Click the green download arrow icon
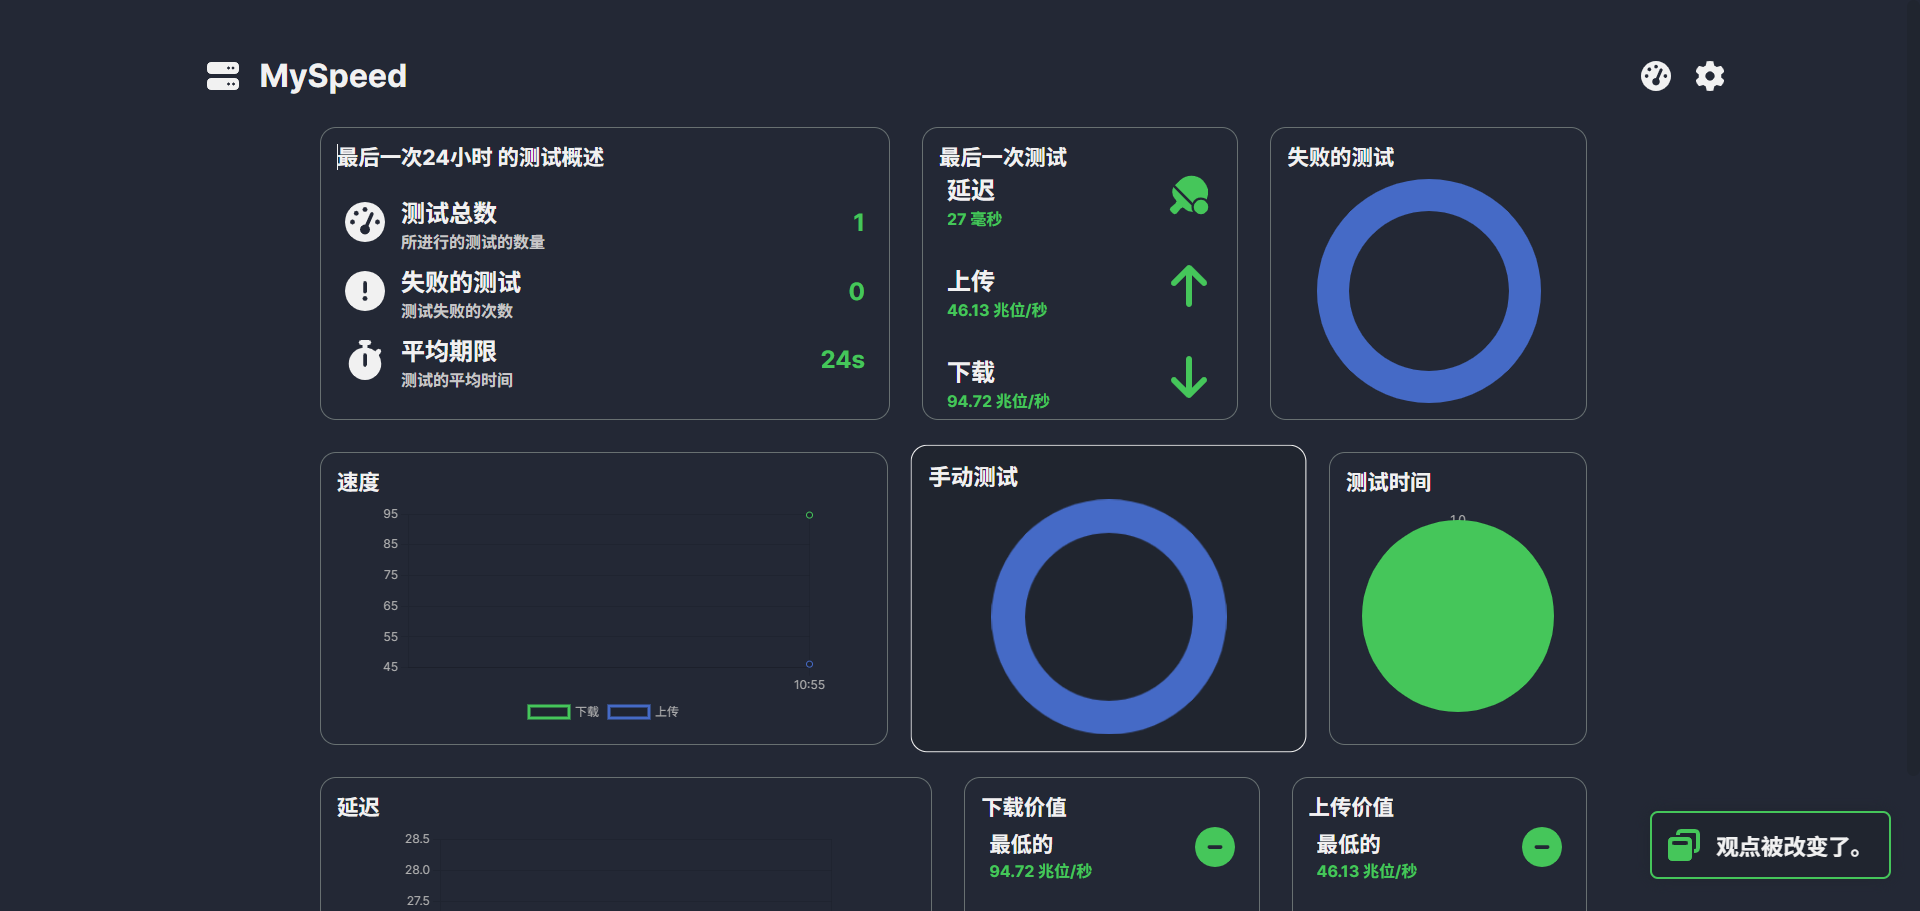Viewport: 1920px width, 911px height. (1189, 377)
